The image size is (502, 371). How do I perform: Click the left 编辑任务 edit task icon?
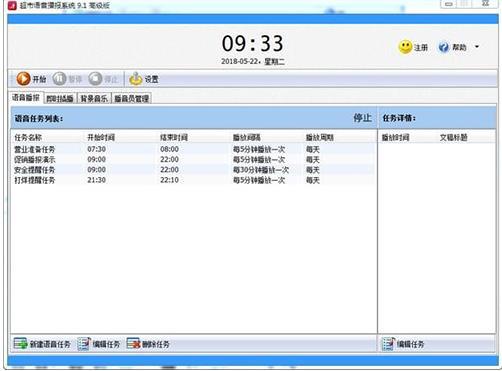pyautogui.click(x=84, y=344)
